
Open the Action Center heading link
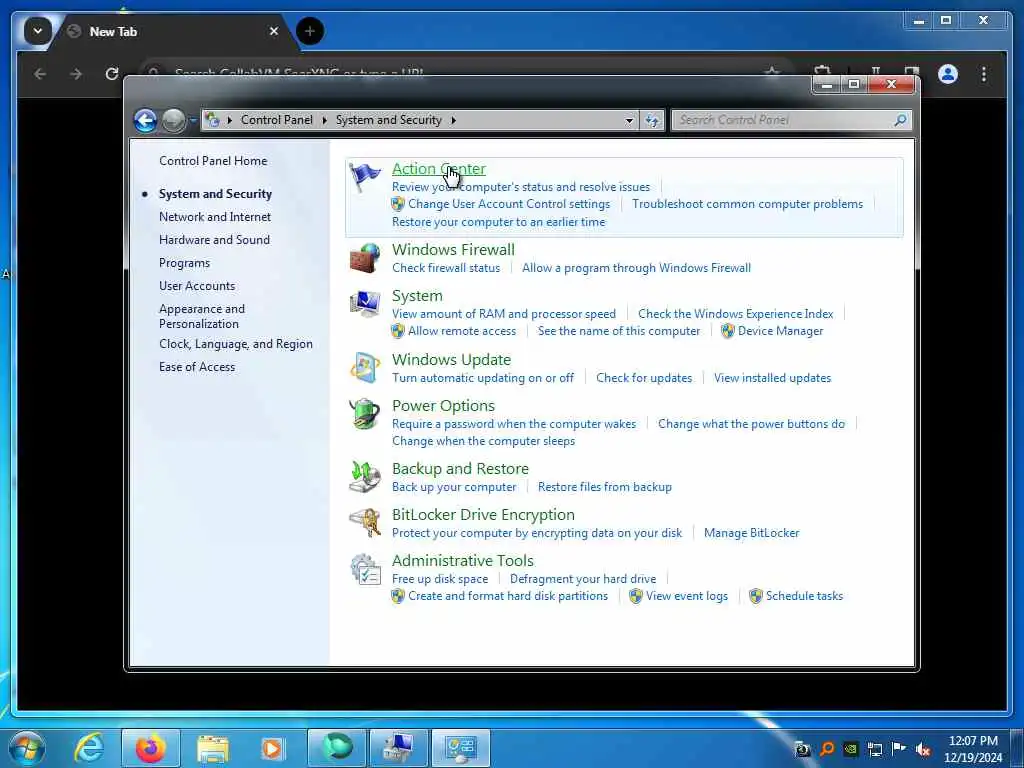(439, 168)
